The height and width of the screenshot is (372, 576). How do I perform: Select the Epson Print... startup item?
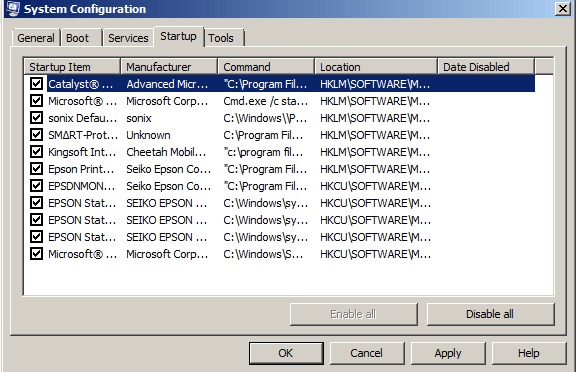coord(81,169)
